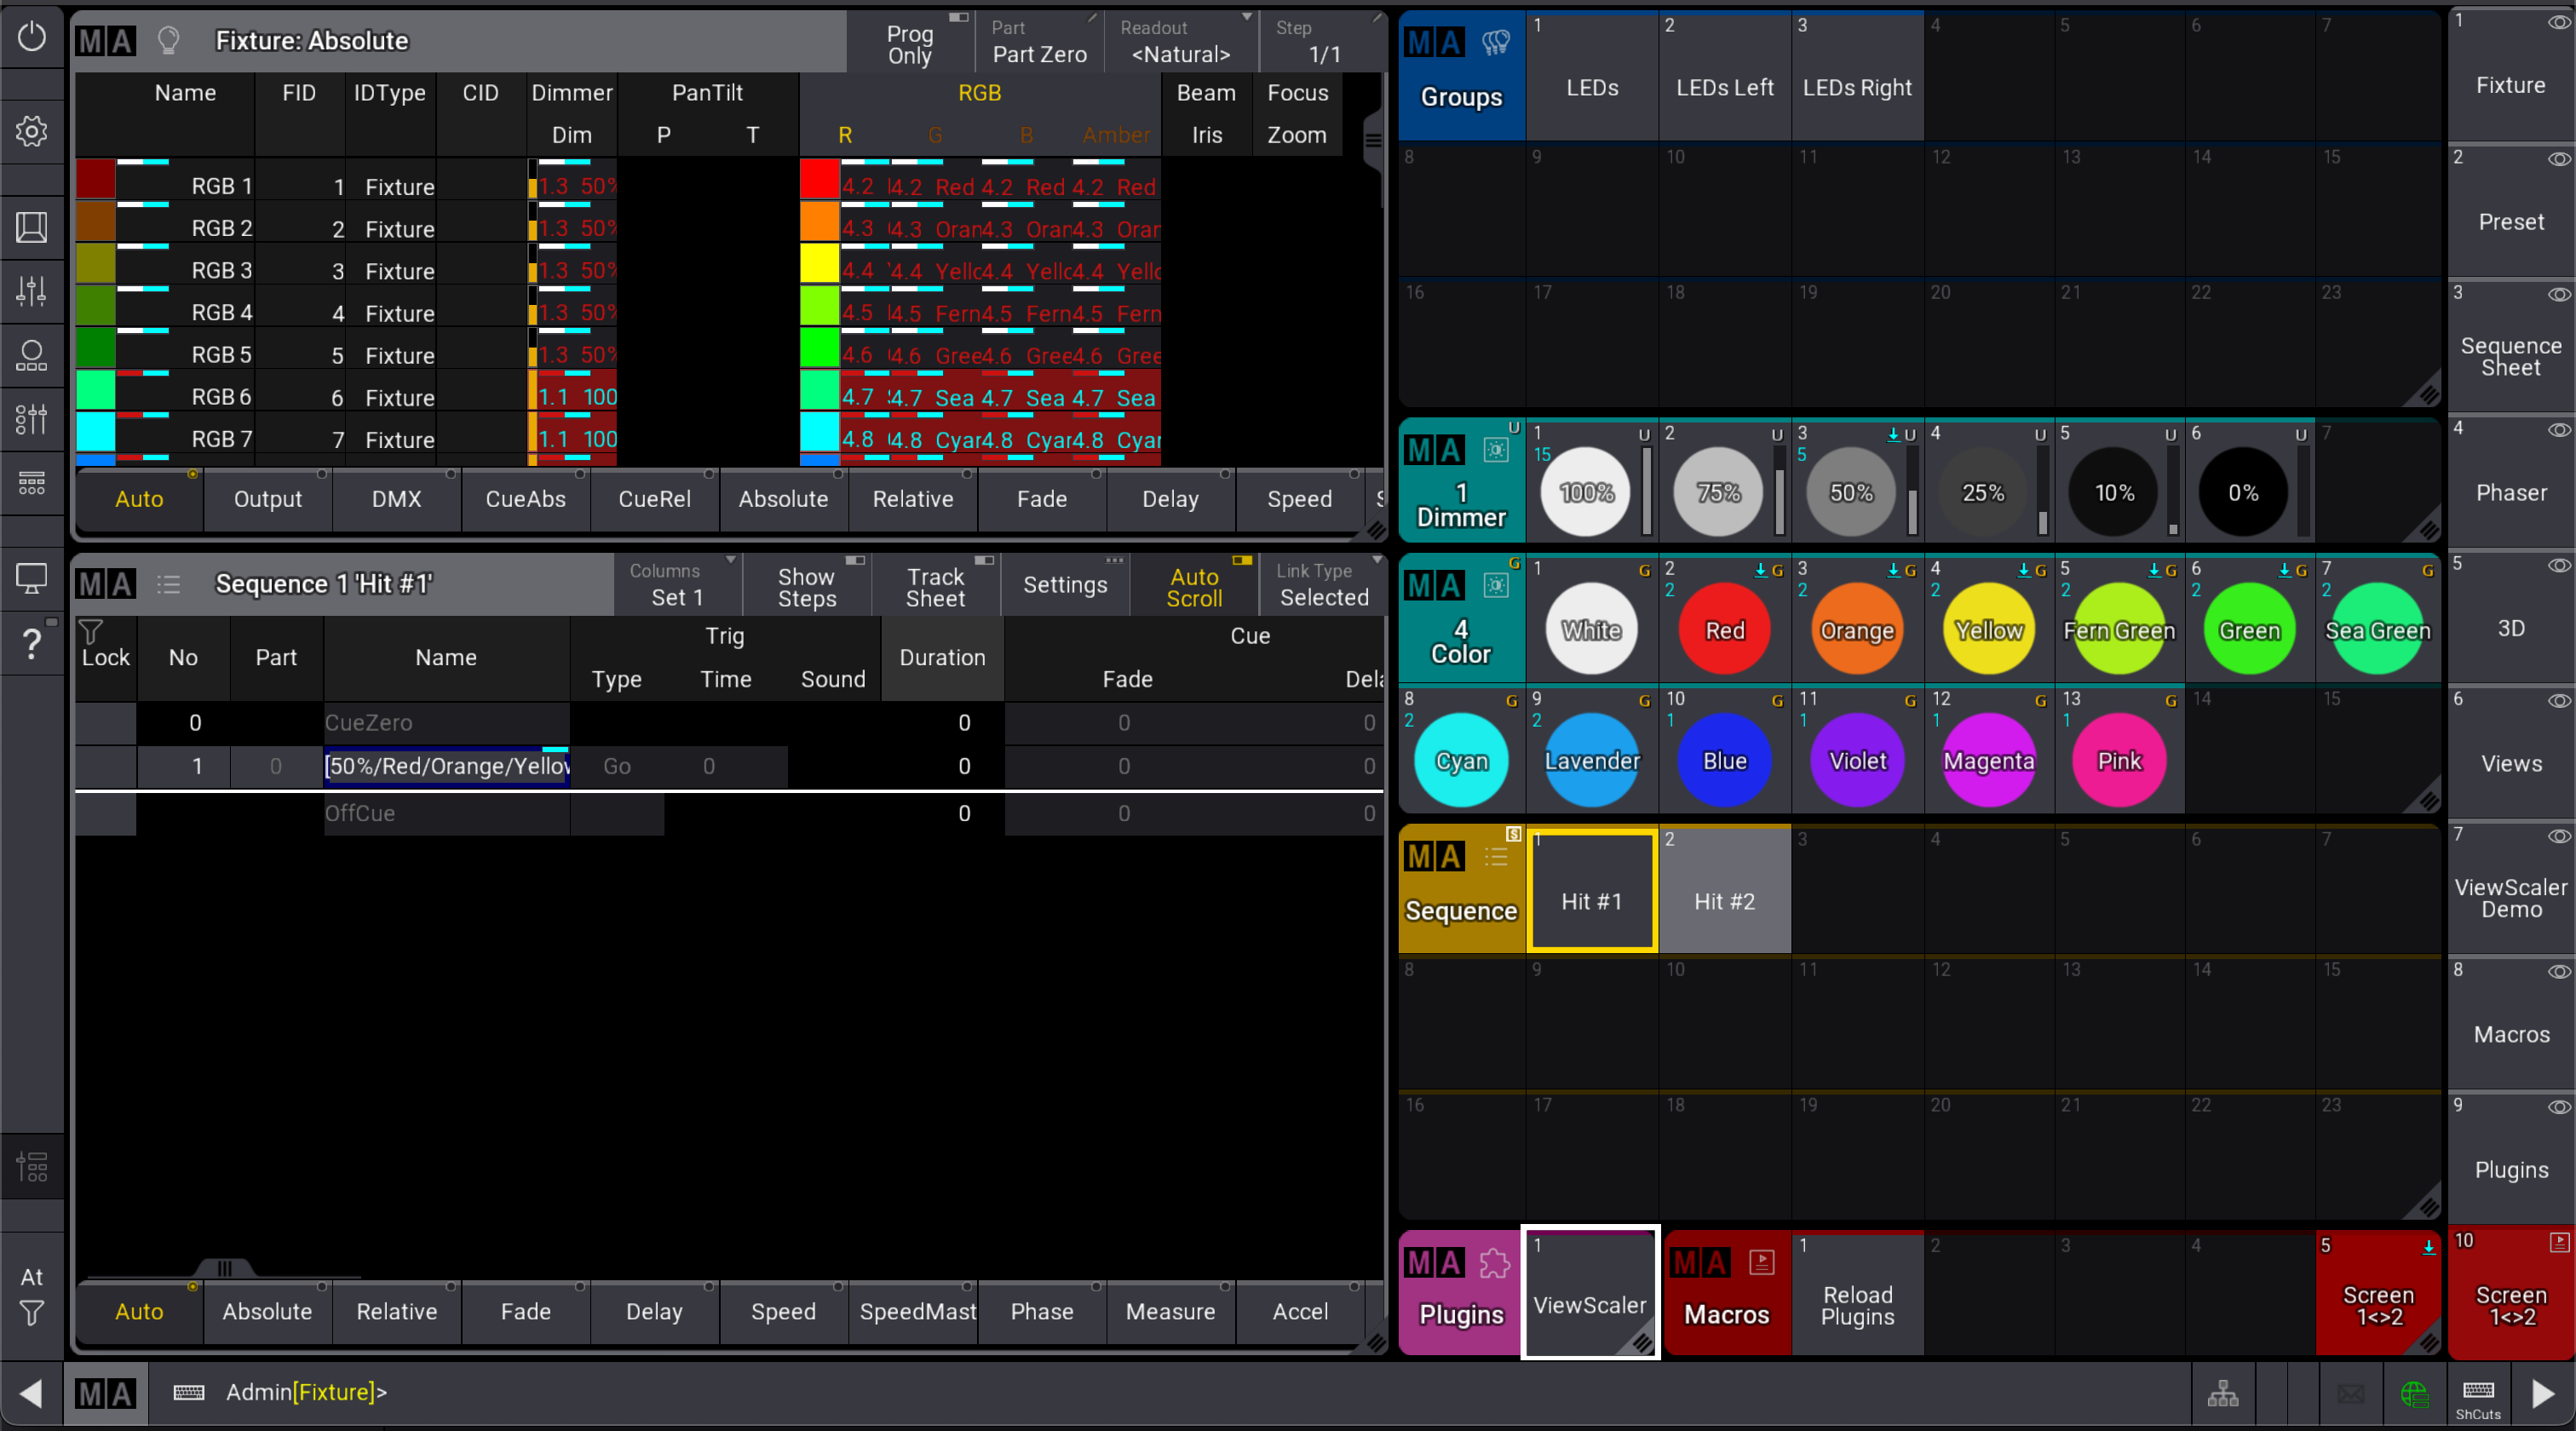Click the display monitor icon in sidebar
The width and height of the screenshot is (2576, 1431).
32,578
